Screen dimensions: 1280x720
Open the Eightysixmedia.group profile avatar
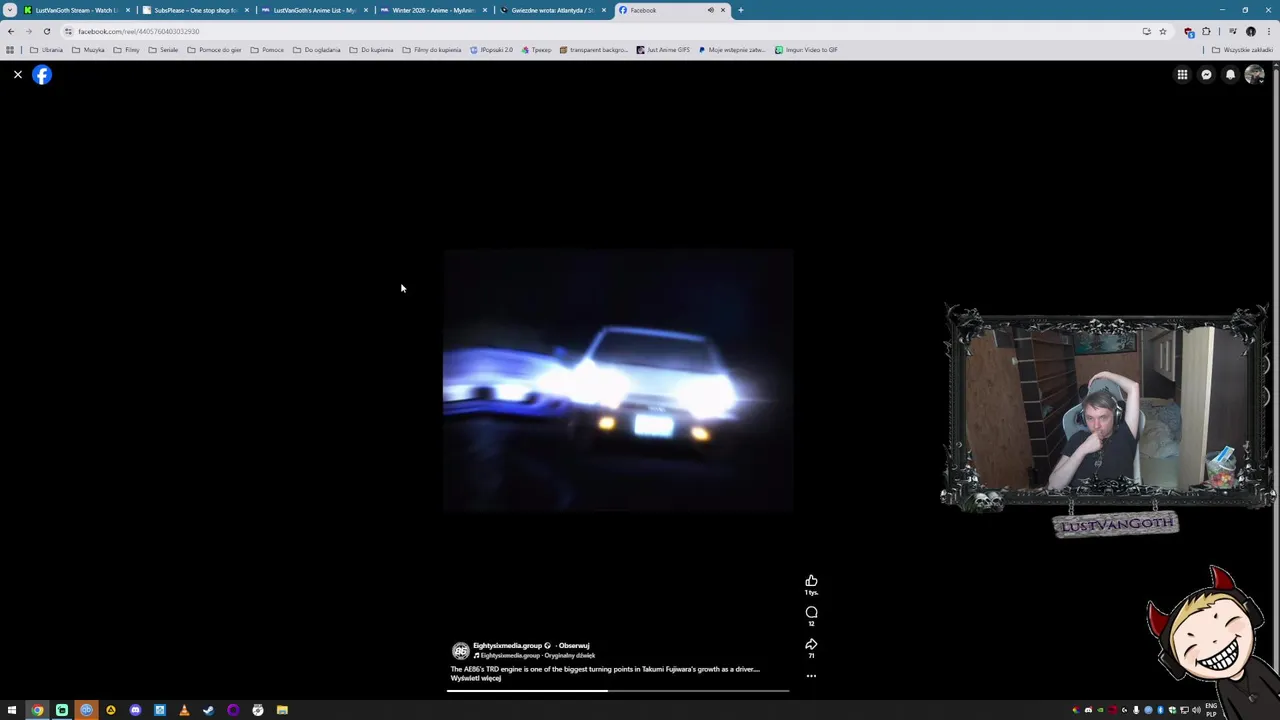(460, 650)
